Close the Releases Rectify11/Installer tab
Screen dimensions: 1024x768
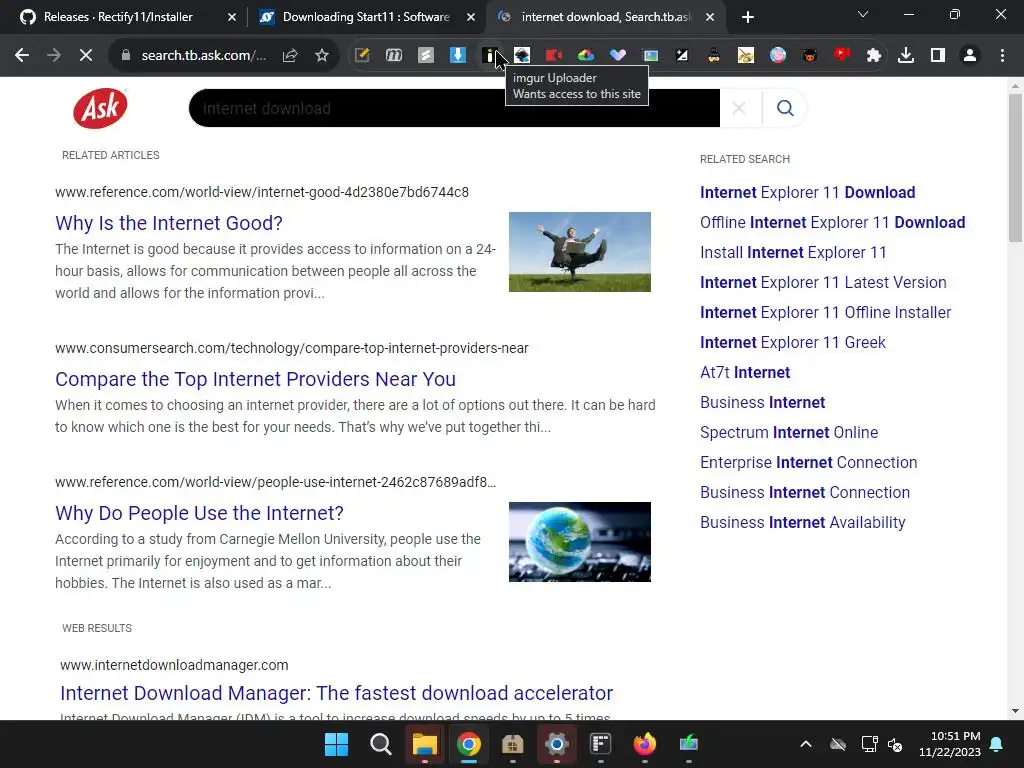coord(232,17)
